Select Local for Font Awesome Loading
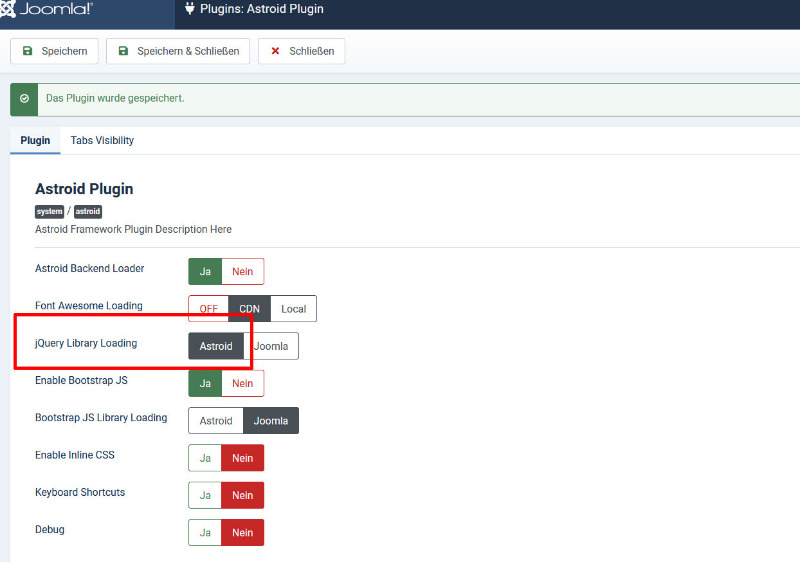 293,309
